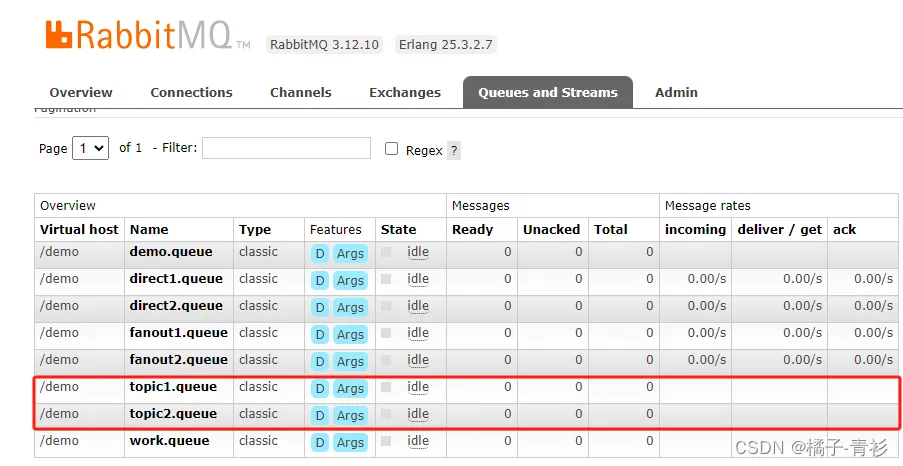The image size is (903, 466).
Task: Click the Args badge for fanout2.queue
Action: pos(350,362)
